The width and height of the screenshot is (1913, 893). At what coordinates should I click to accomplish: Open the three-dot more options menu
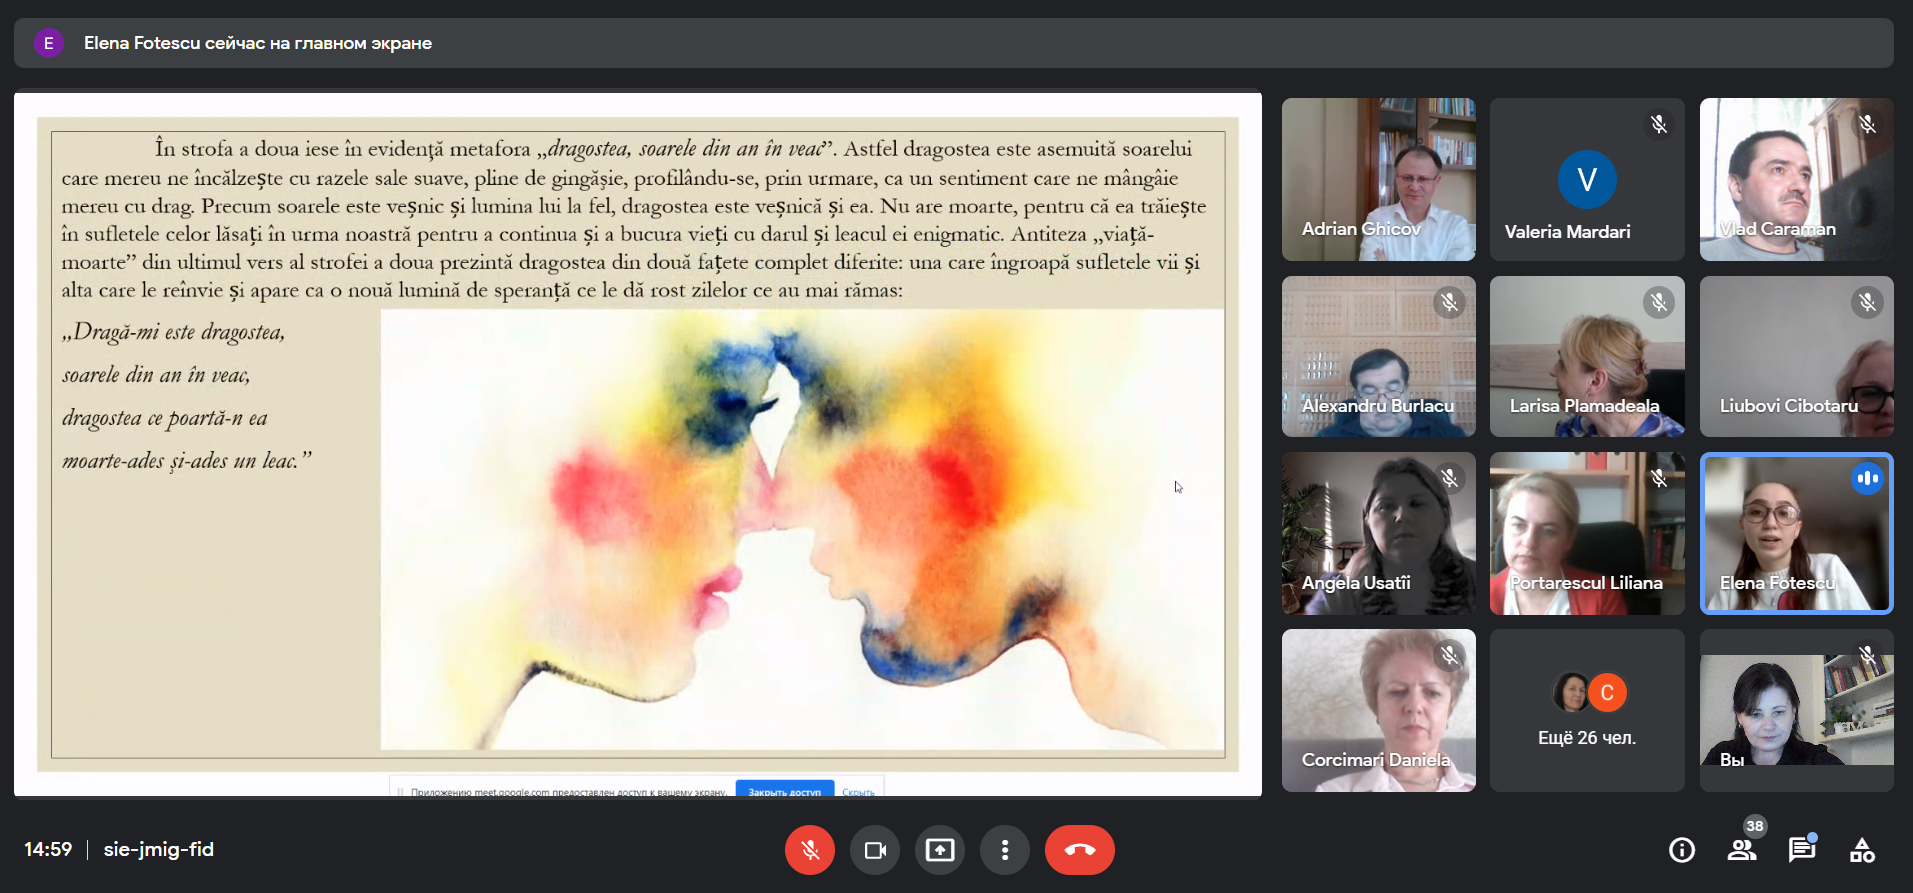(1005, 850)
